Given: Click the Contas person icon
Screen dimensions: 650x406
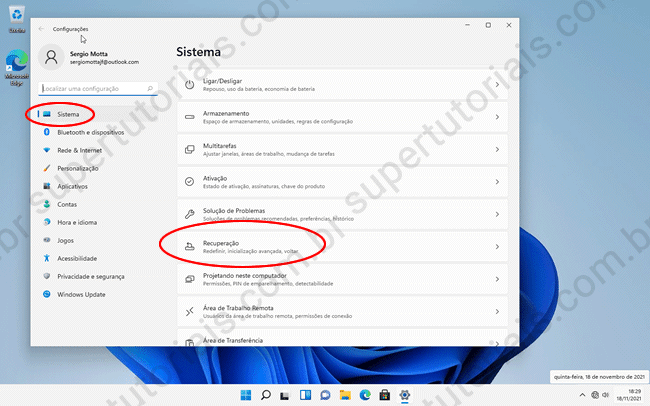Looking at the screenshot, I should (46, 204).
